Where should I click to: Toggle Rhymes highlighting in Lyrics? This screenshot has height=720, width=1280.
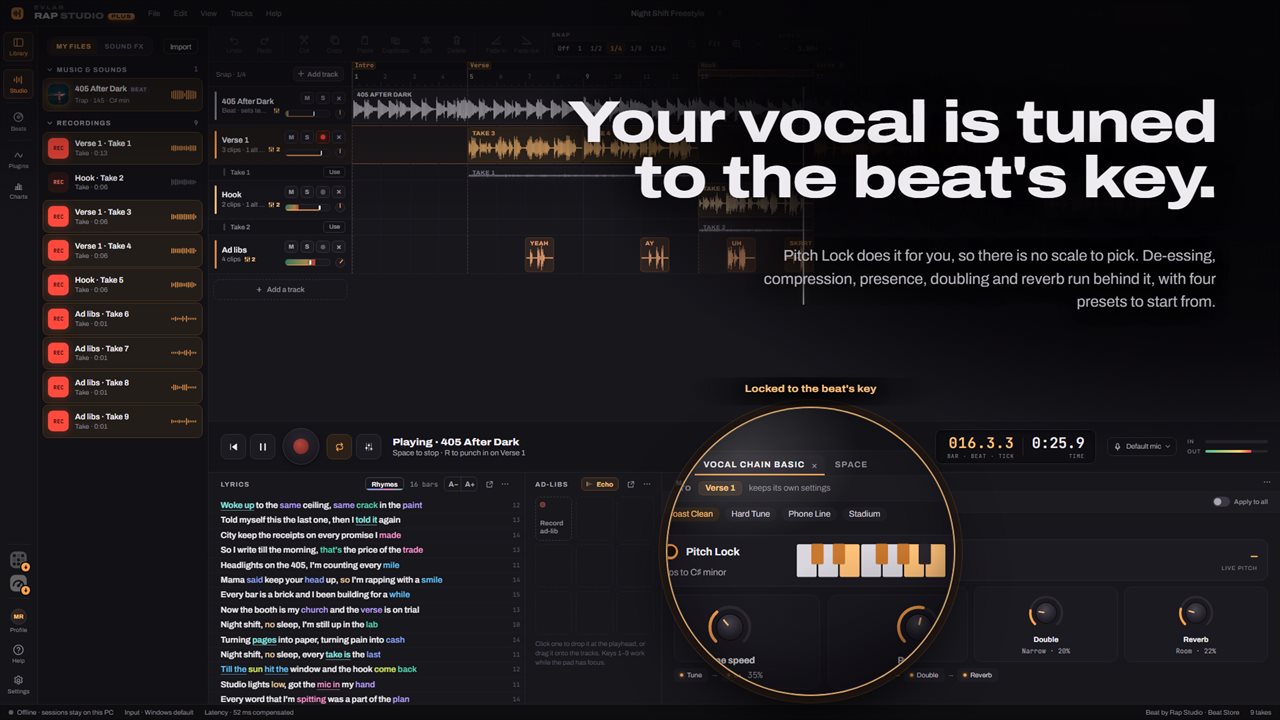click(x=385, y=484)
